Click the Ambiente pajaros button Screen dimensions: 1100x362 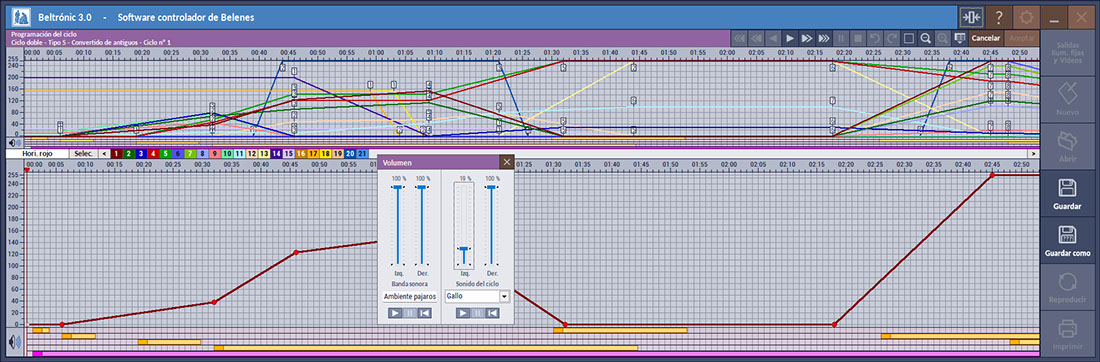tap(410, 296)
